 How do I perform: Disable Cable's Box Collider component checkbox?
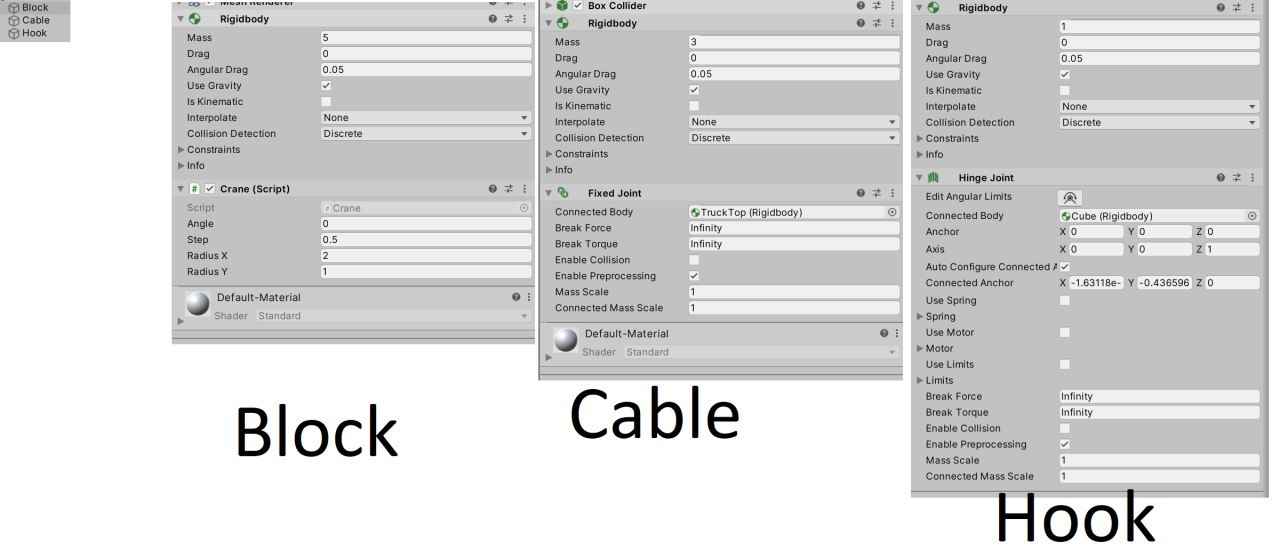pos(578,6)
